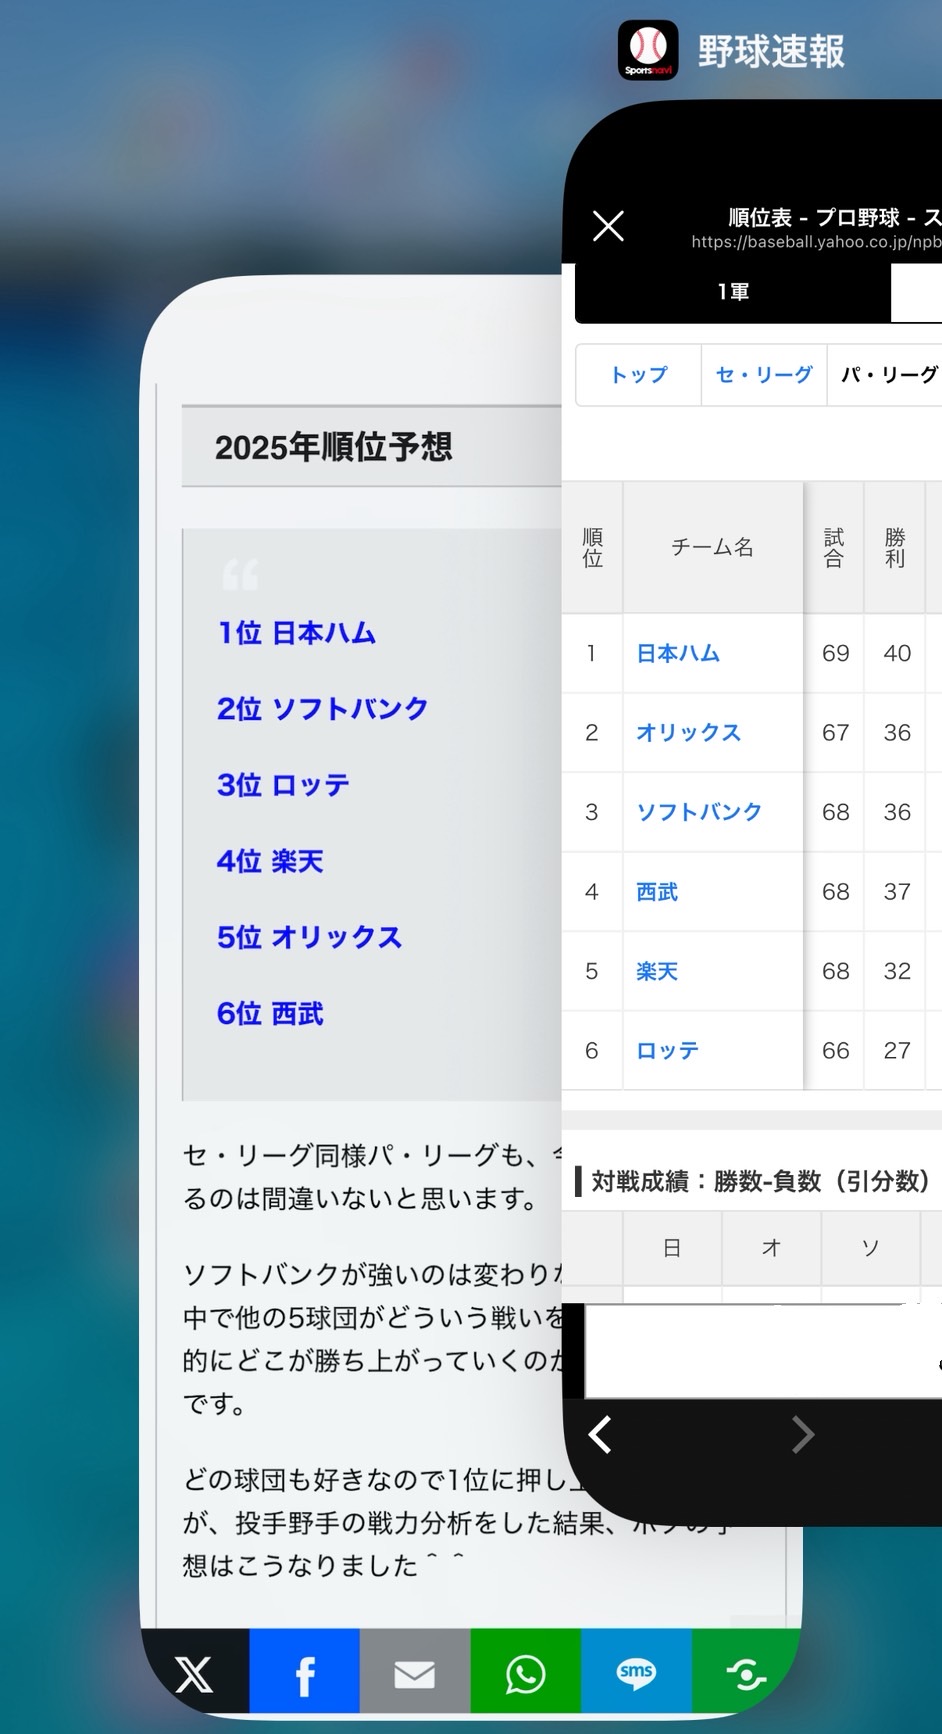Image resolution: width=942 pixels, height=1734 pixels.
Task: Open the オリックス team link
Action: coord(688,733)
